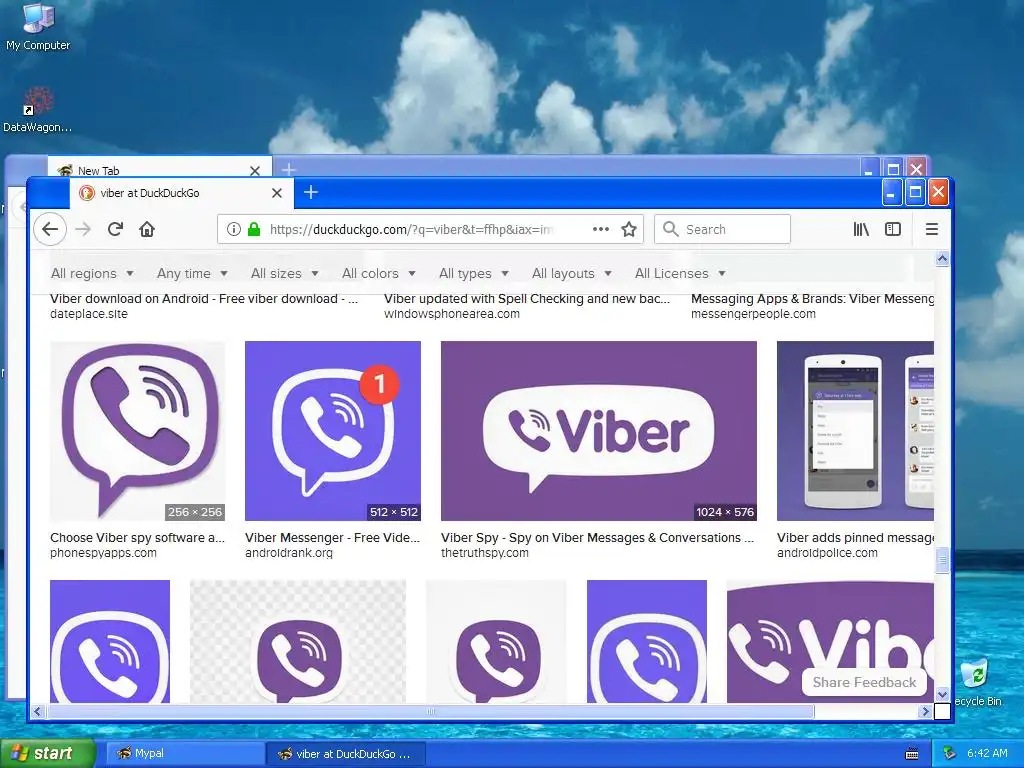Image resolution: width=1024 pixels, height=768 pixels.
Task: Bookmark this page with the star icon
Action: [x=629, y=229]
